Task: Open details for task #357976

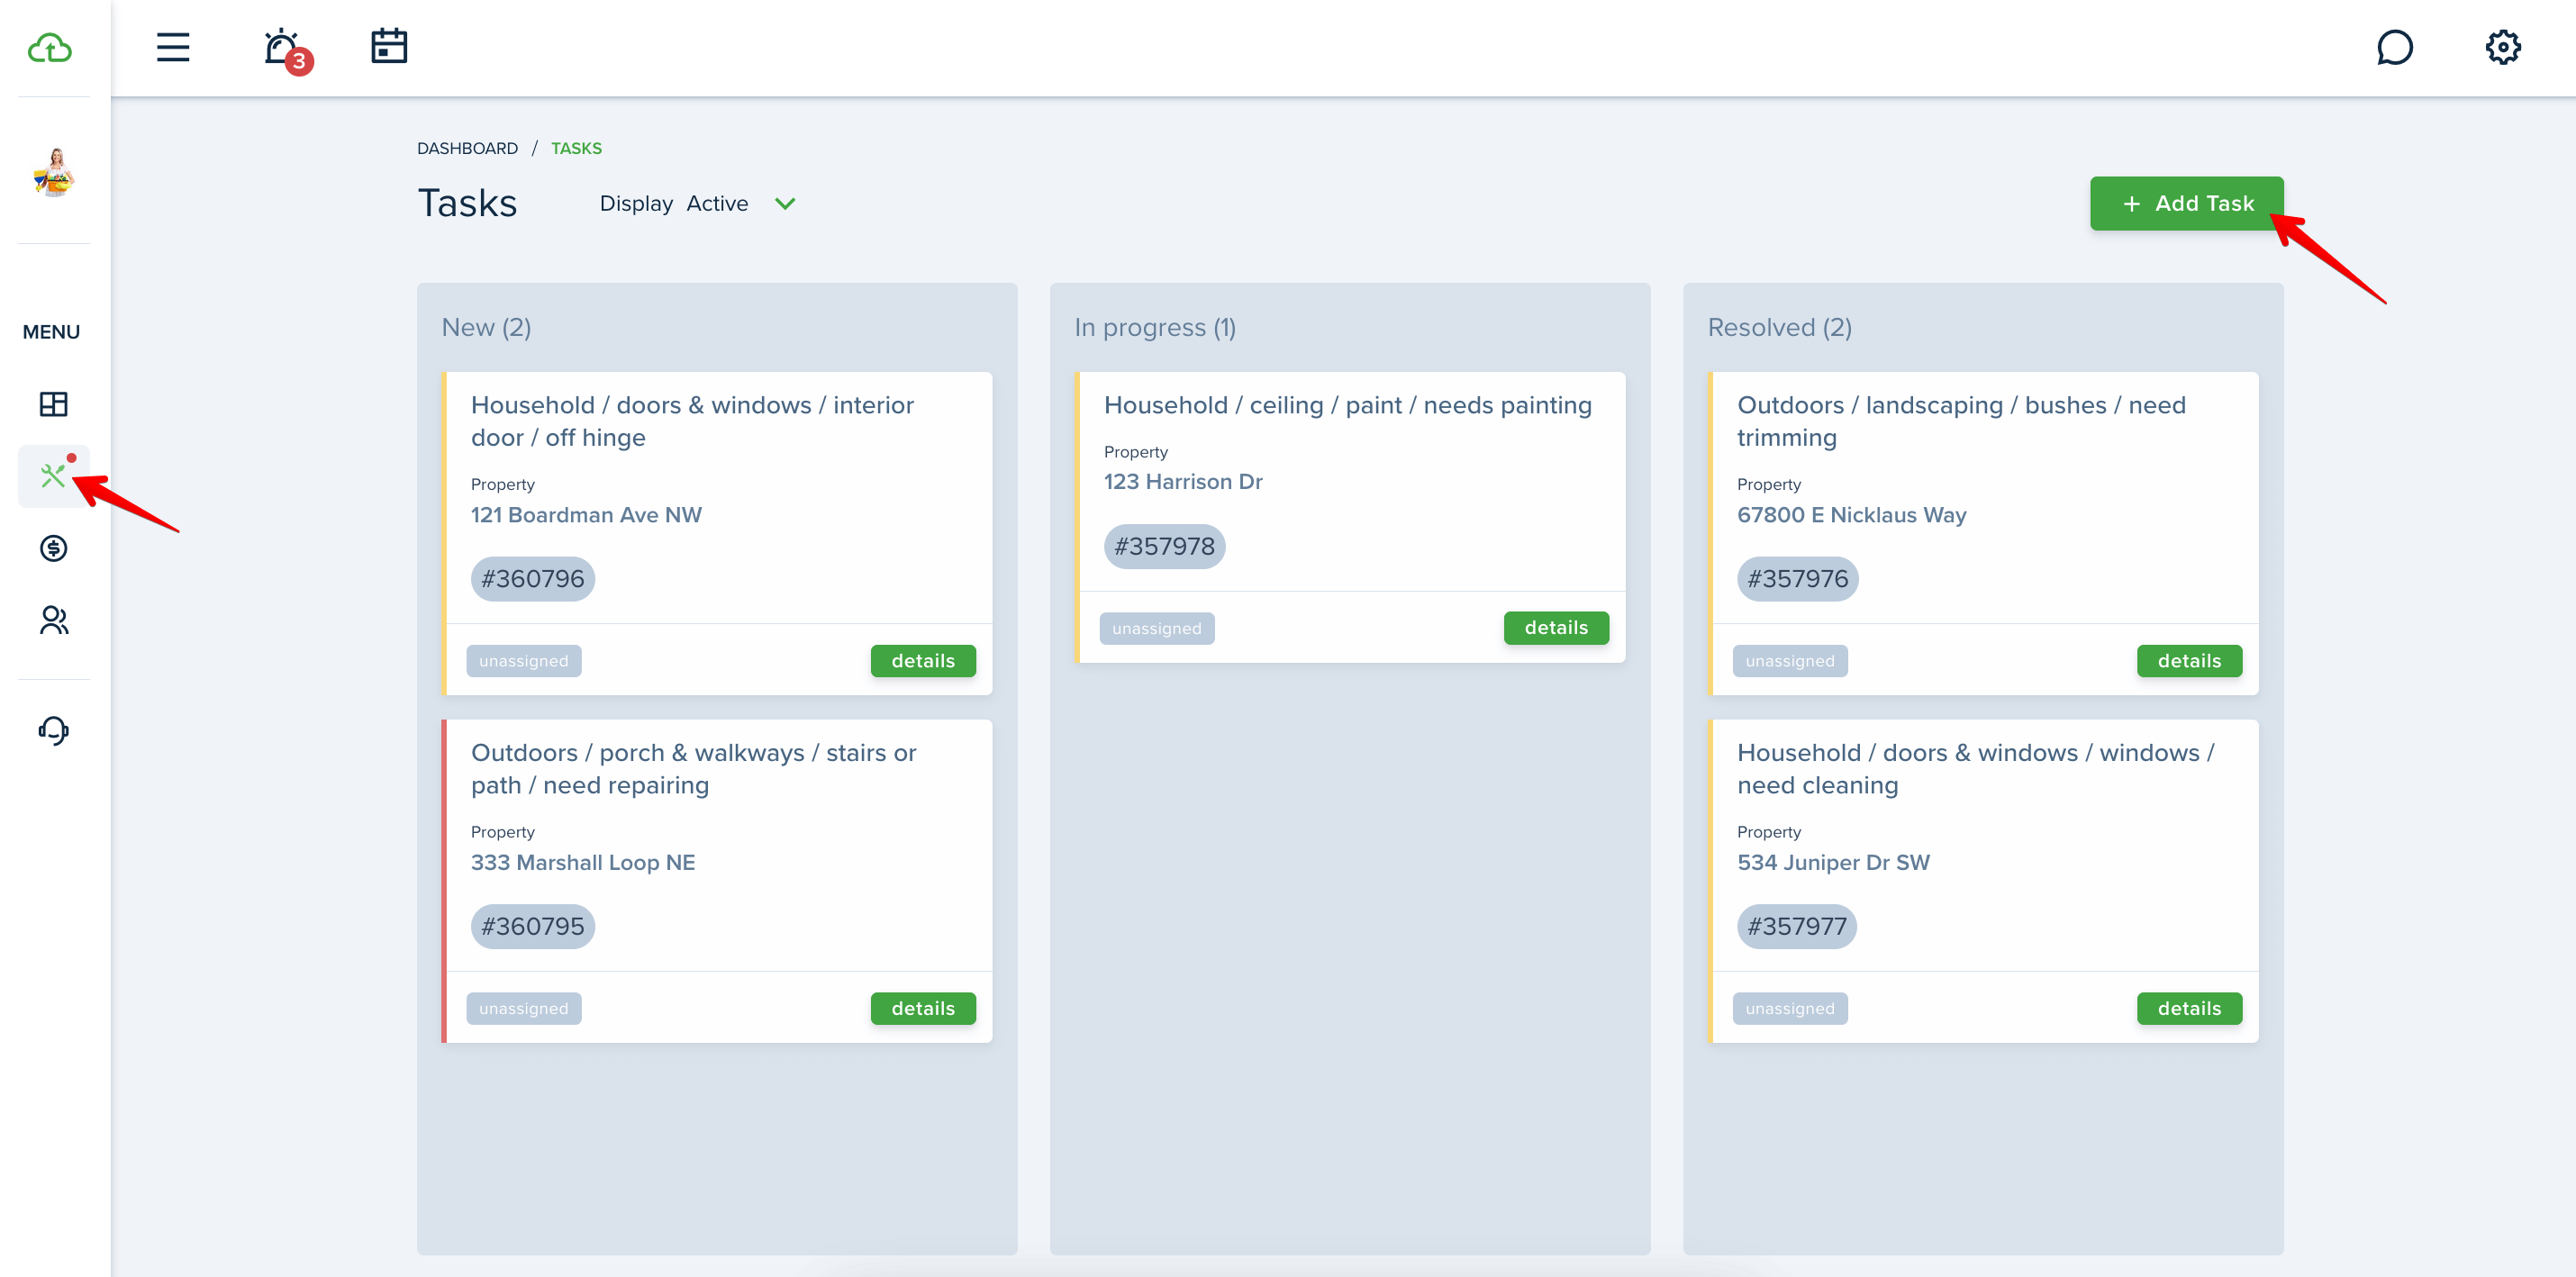Action: point(2188,660)
